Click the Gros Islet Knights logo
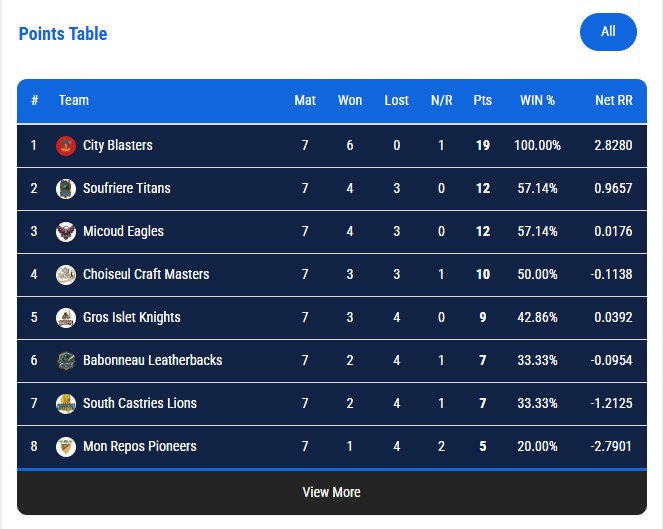Screen dimensions: 663x529 pyautogui.click(x=66, y=318)
